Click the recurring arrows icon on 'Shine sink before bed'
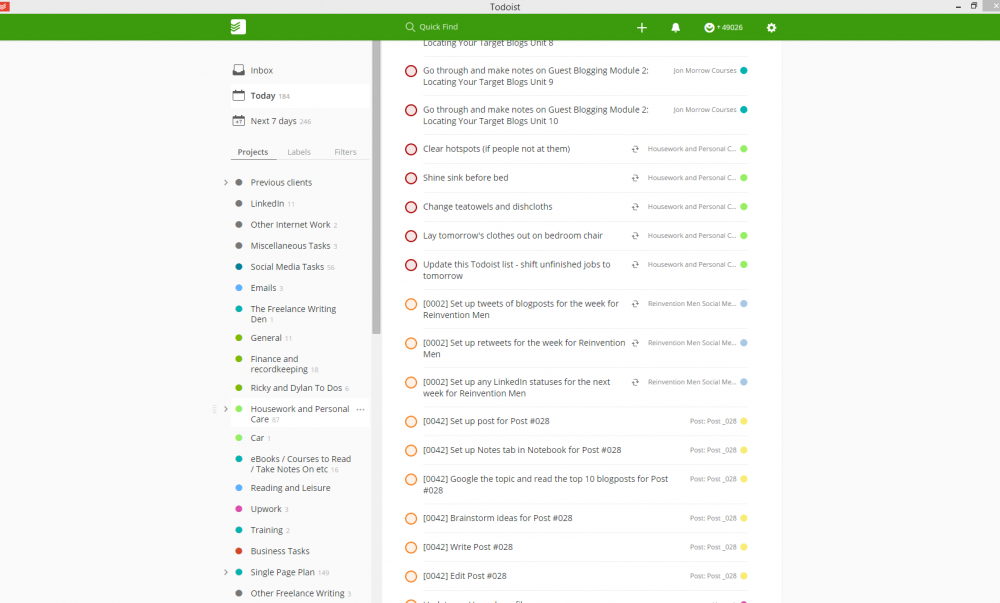Screen dimensions: 1000x603 tap(633, 178)
